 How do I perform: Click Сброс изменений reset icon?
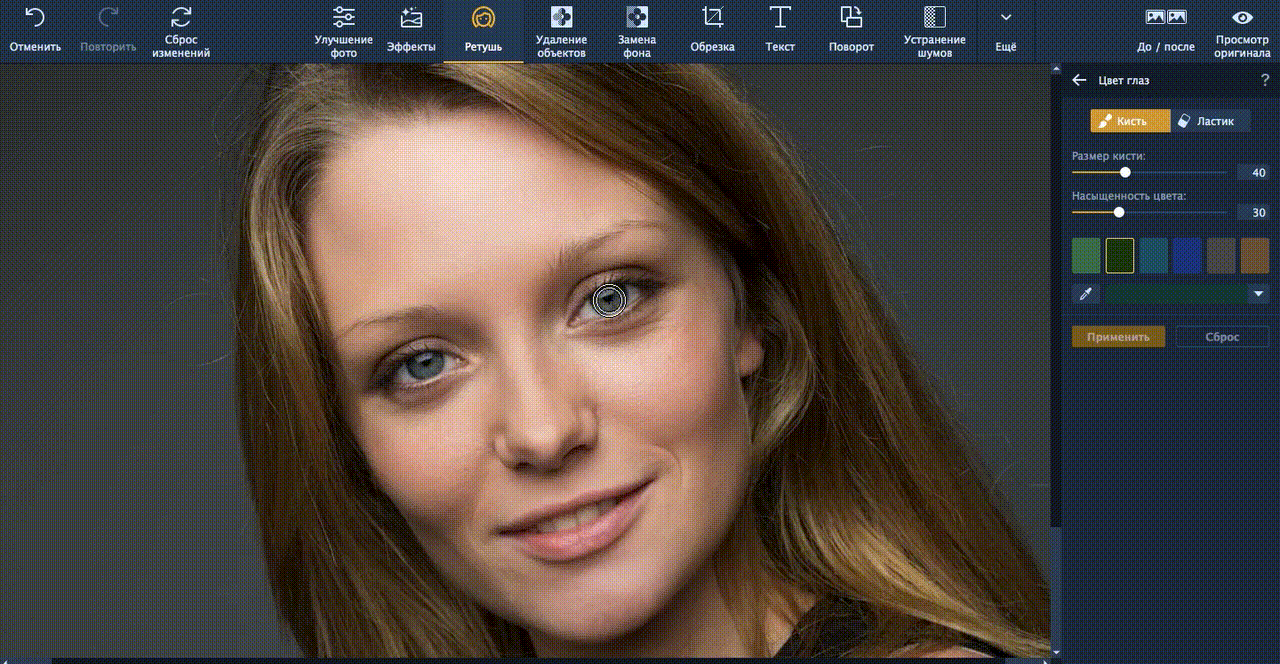[x=181, y=18]
